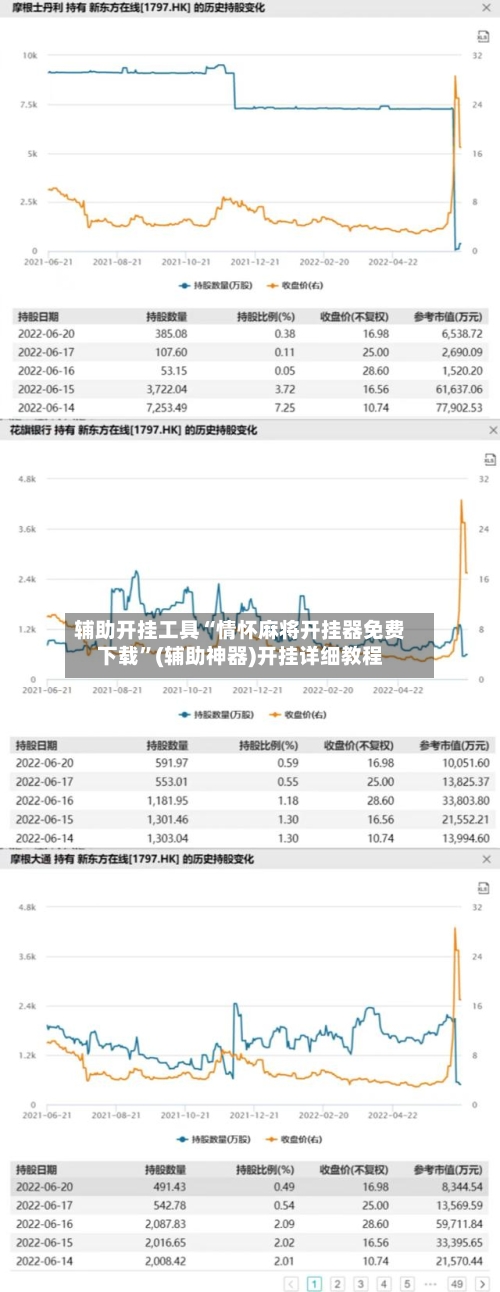
Task: Click the pagination ellipsis between 5 and 49
Action: tap(431, 1283)
